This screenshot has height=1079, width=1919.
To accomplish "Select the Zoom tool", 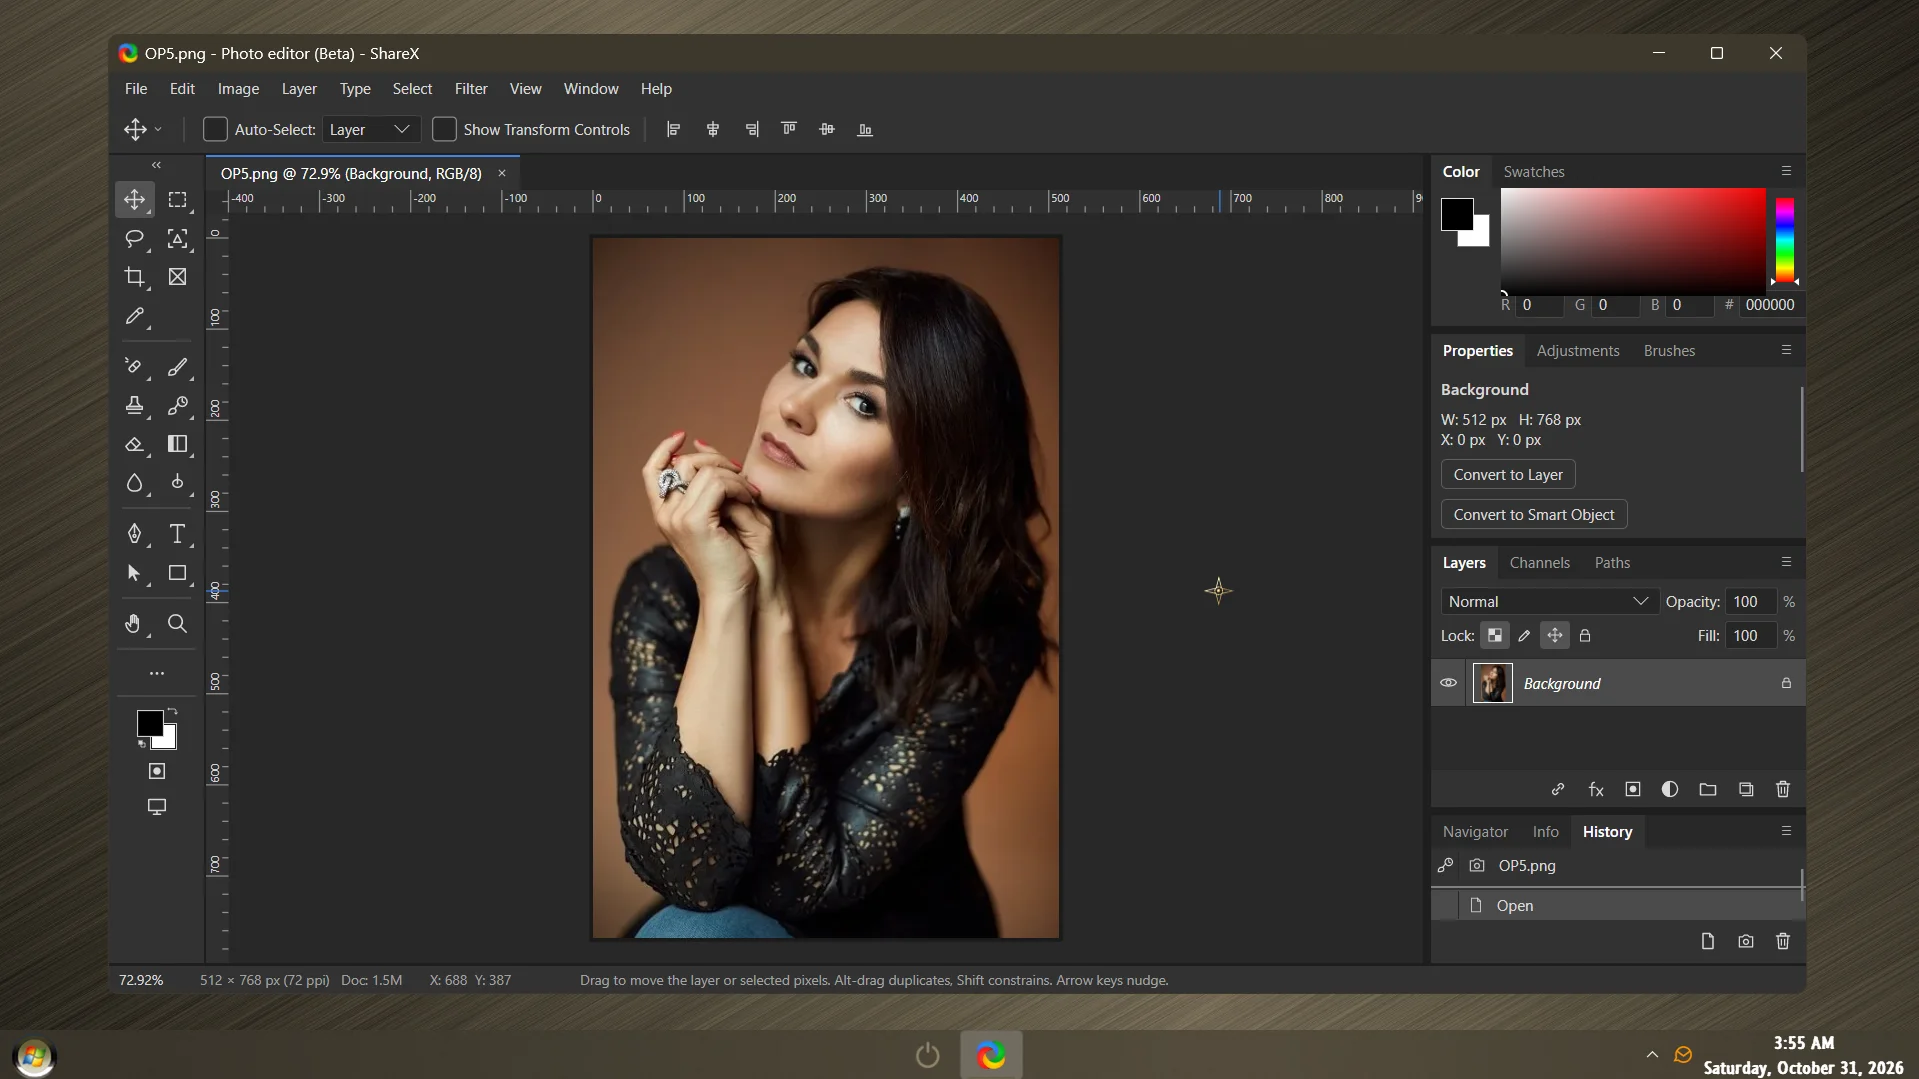I will [x=177, y=624].
